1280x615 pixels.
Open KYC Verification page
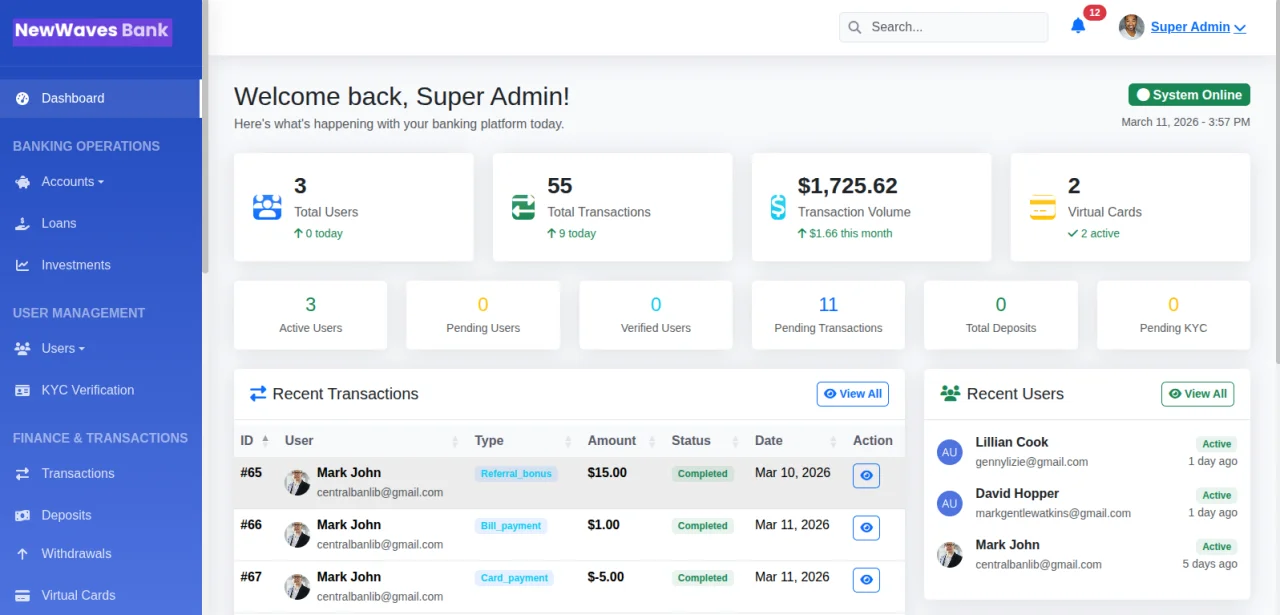pyautogui.click(x=100, y=390)
